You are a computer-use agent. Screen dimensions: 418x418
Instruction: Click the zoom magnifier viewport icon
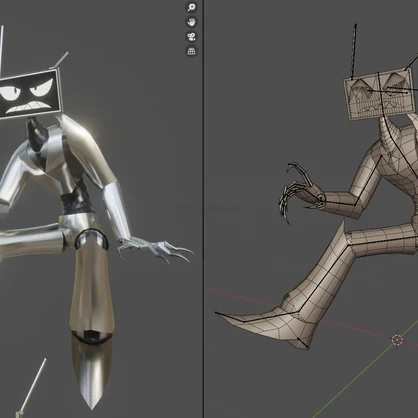point(191,7)
